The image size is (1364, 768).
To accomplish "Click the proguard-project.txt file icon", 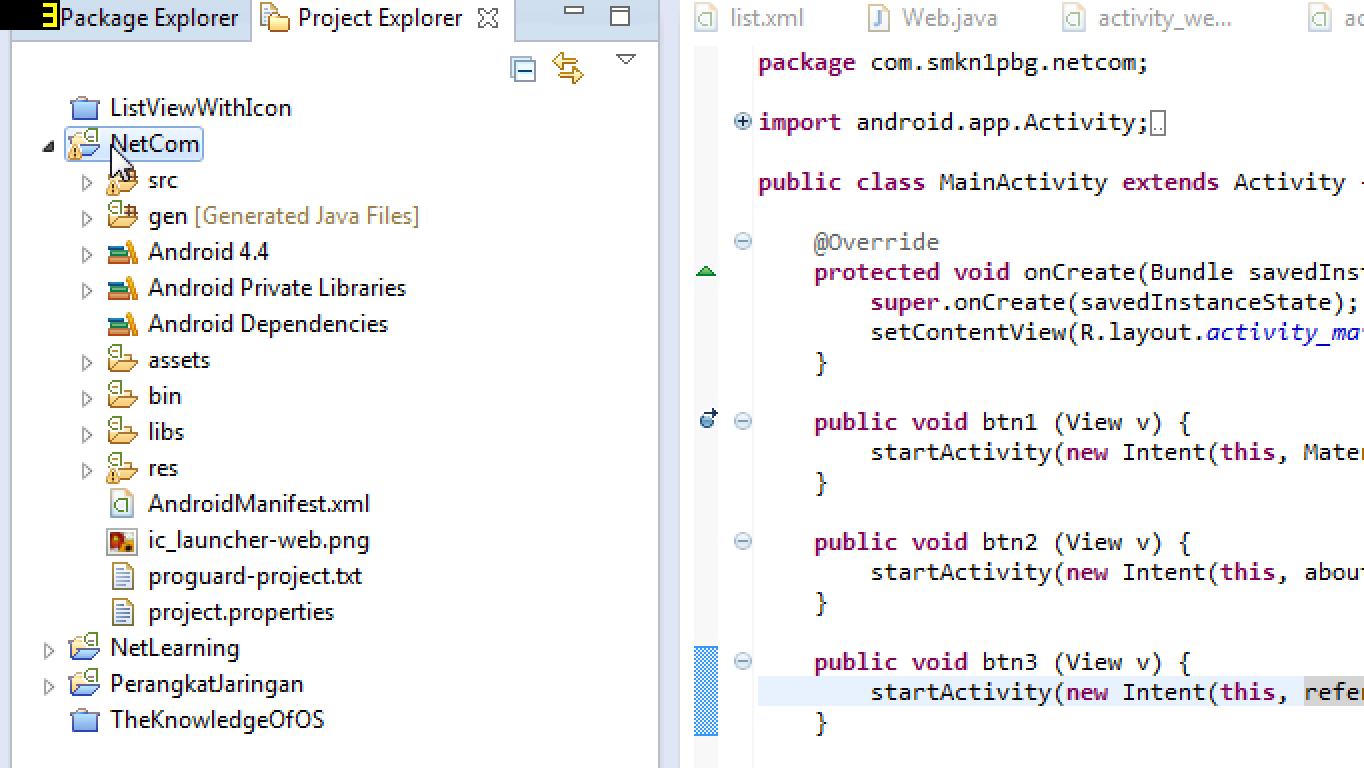I will pos(122,576).
